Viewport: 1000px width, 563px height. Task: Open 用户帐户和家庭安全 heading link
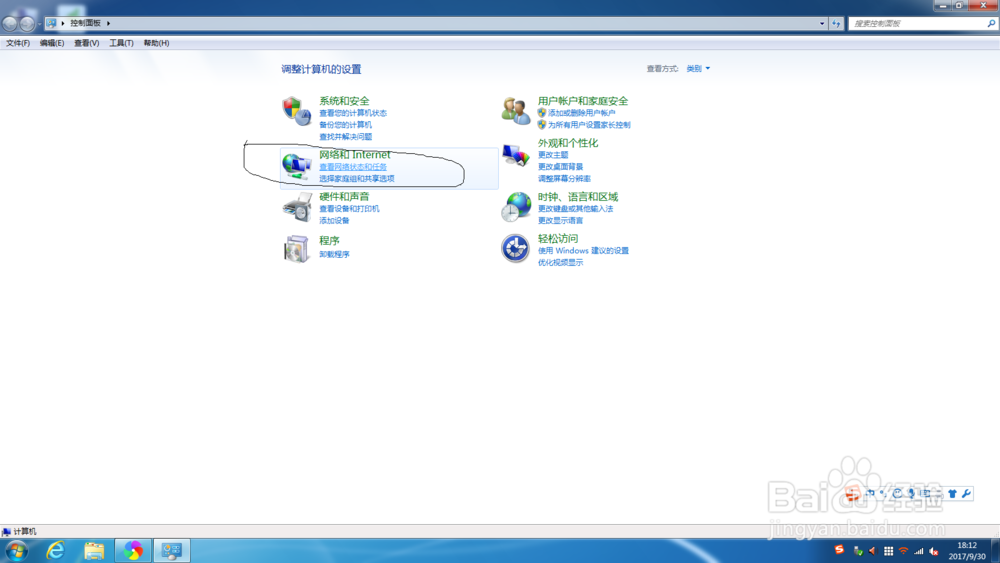tap(583, 101)
